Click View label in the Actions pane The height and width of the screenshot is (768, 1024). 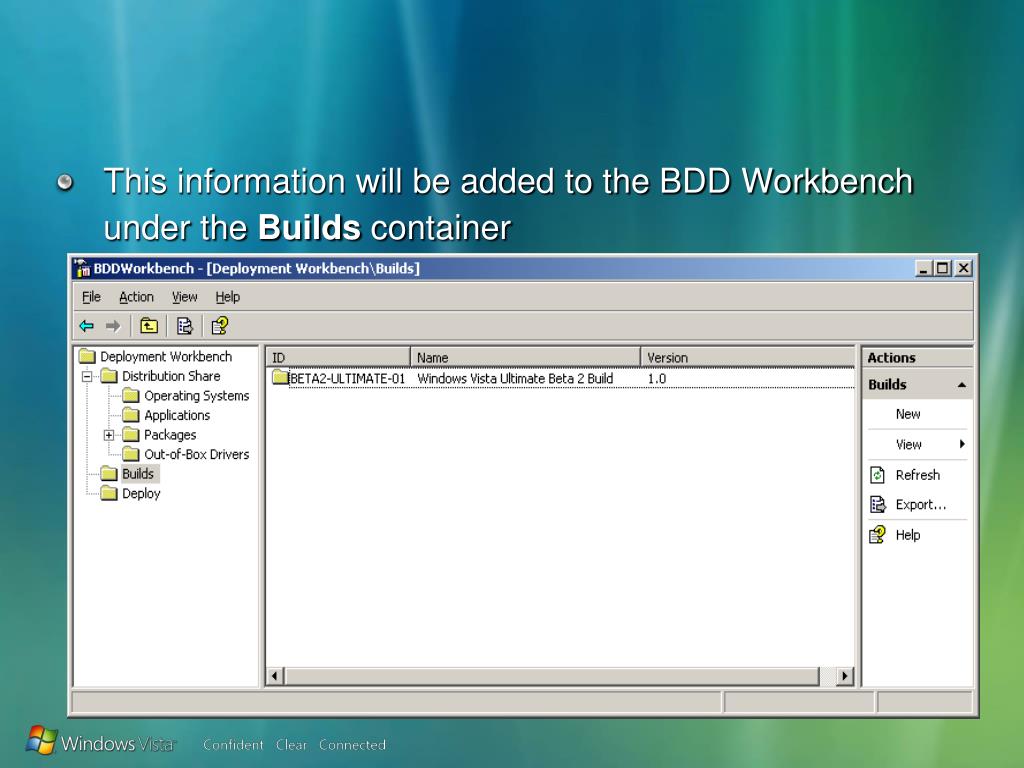tap(908, 445)
